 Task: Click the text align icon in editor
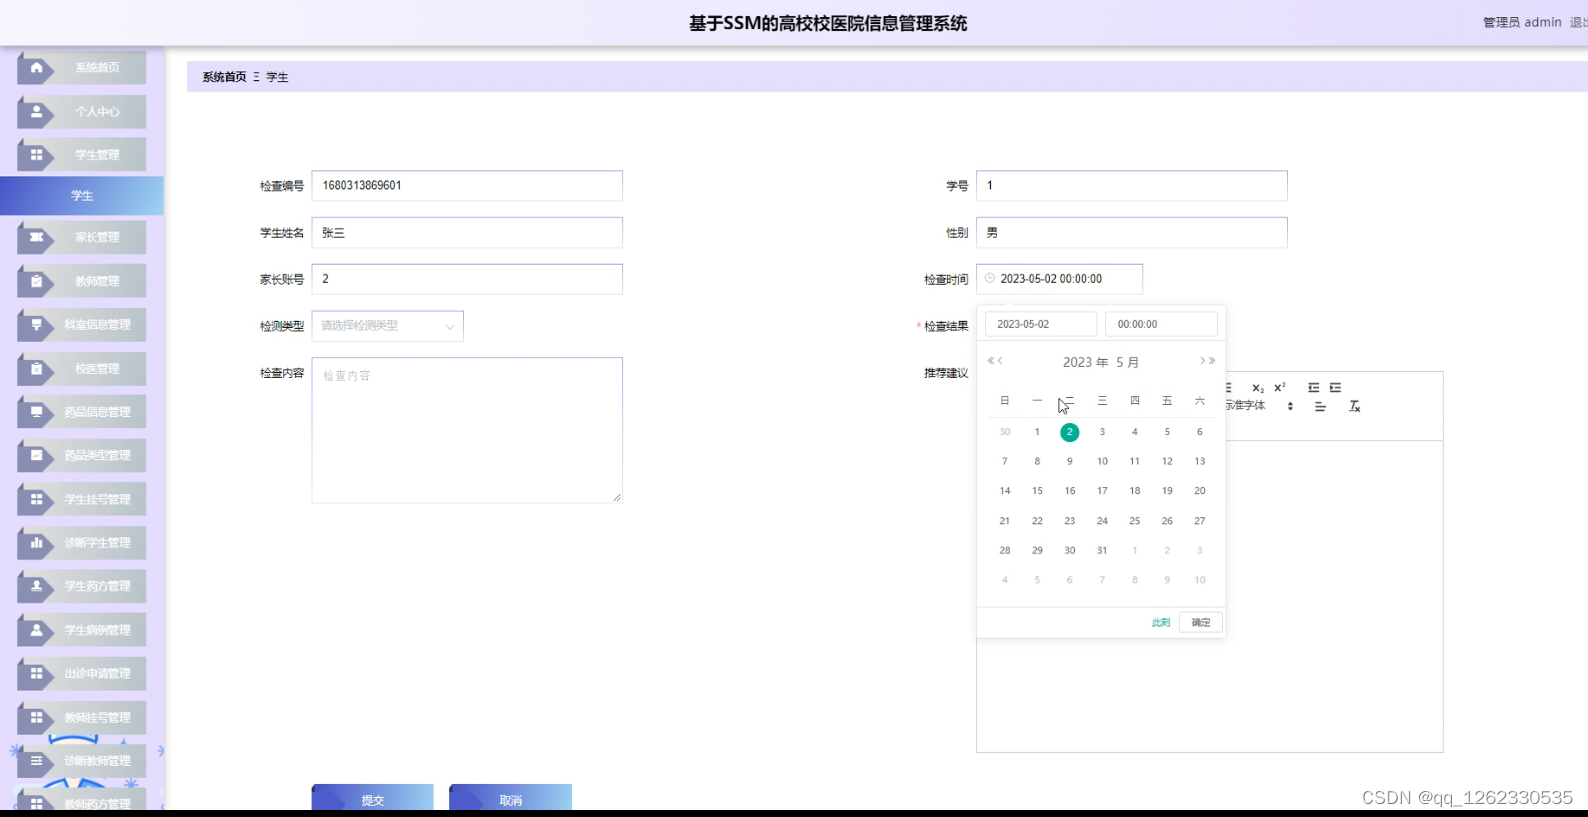pos(1320,406)
